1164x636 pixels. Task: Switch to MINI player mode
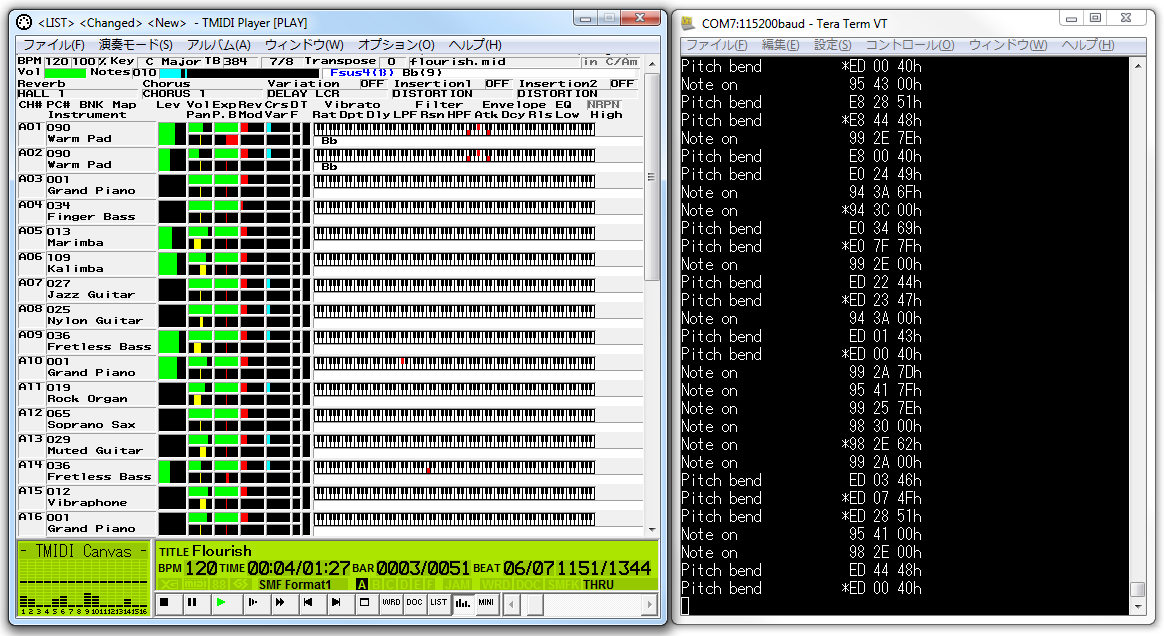tap(485, 603)
